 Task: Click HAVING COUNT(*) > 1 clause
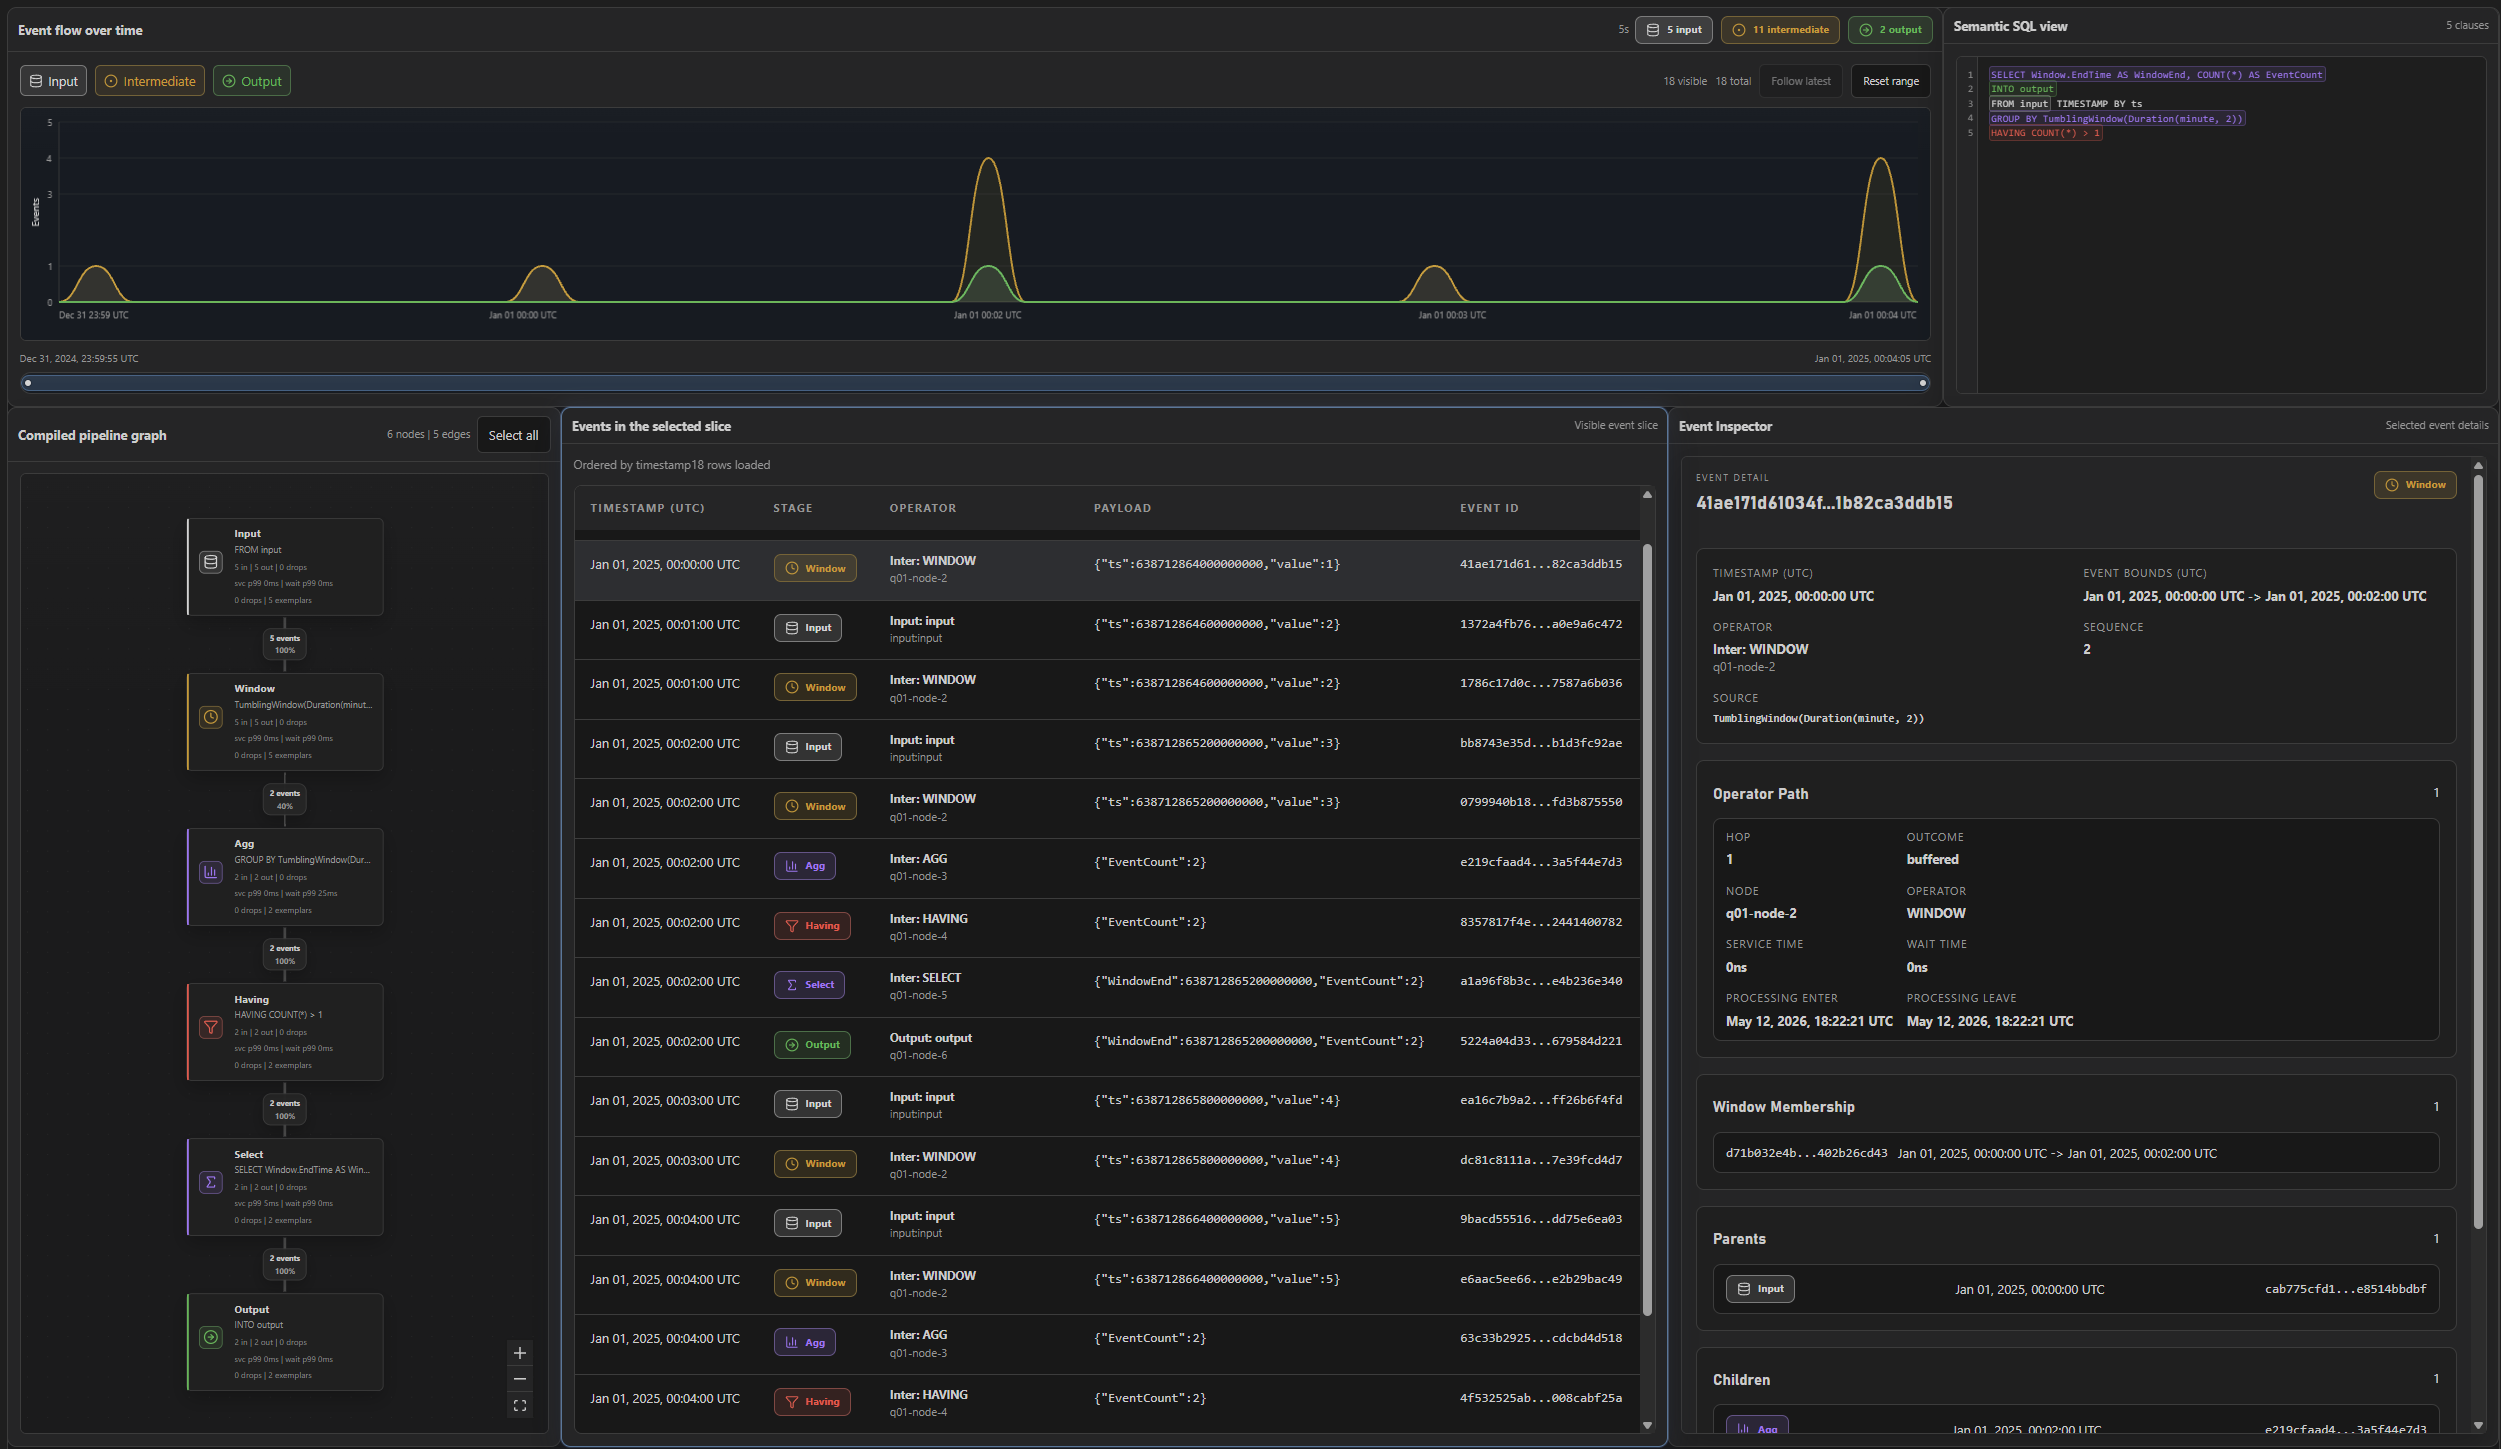[x=2044, y=133]
